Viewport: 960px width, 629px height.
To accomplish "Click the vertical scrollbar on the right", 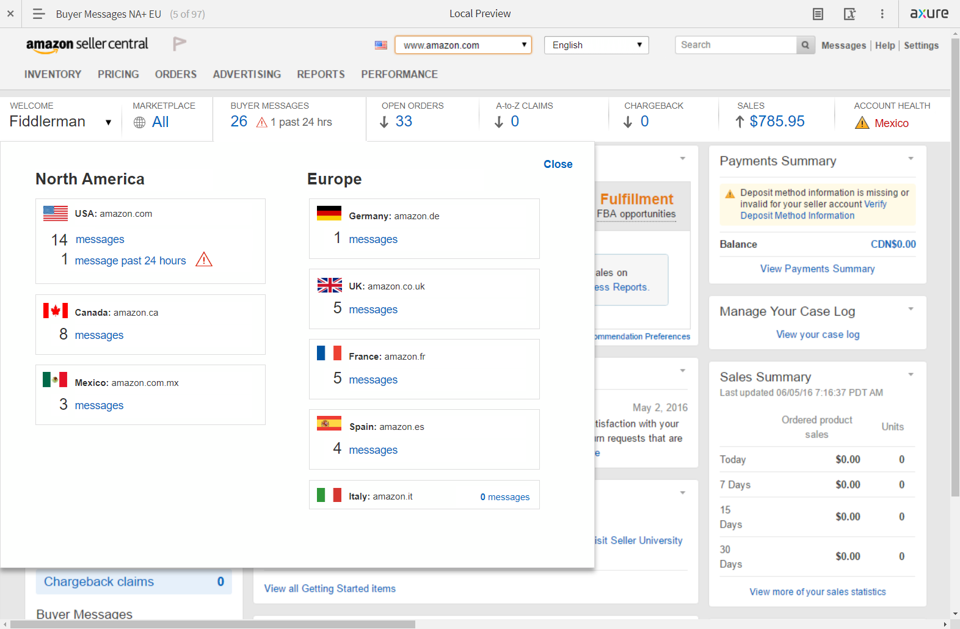I will click(x=955, y=266).
